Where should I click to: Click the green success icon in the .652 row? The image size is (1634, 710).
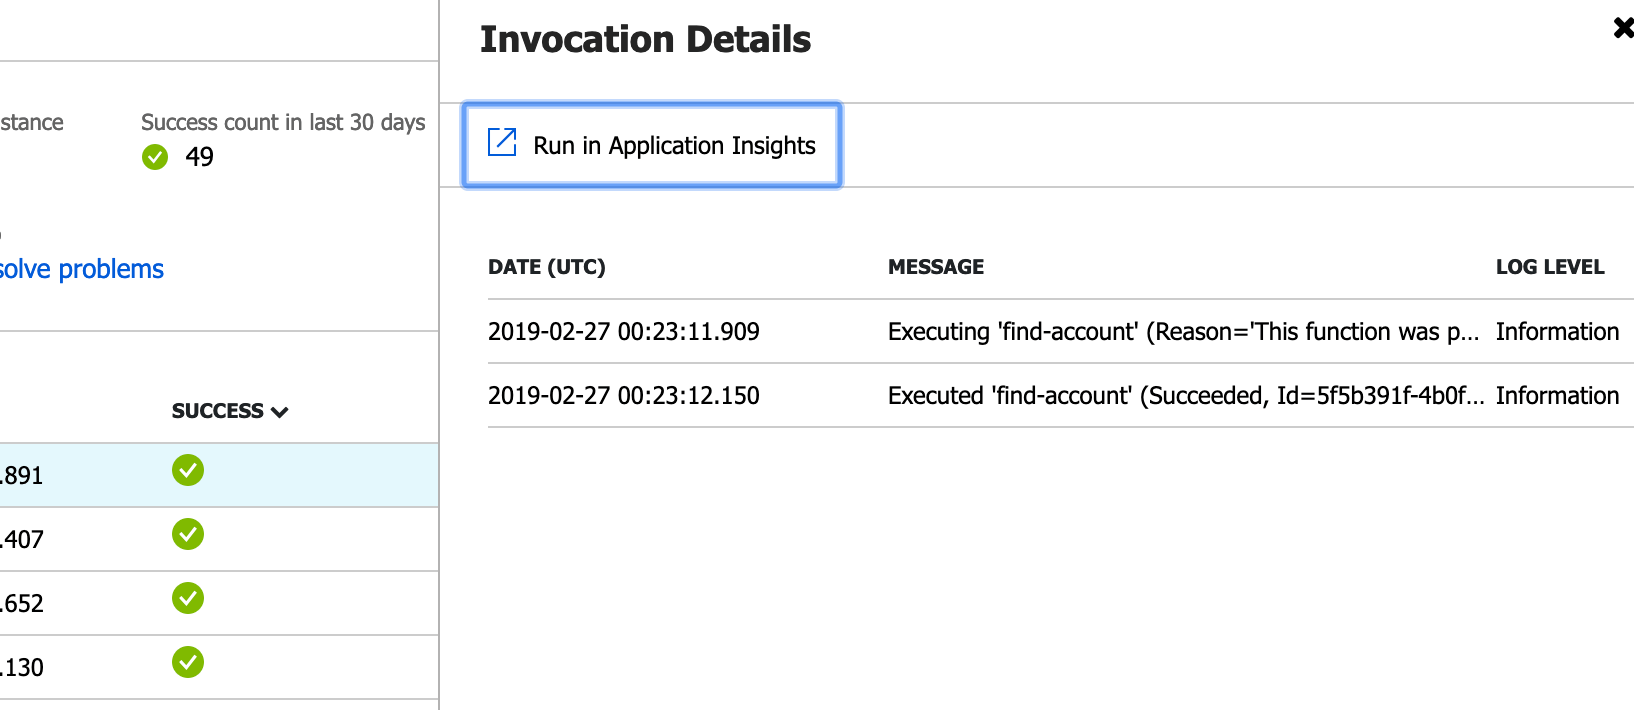click(x=188, y=598)
